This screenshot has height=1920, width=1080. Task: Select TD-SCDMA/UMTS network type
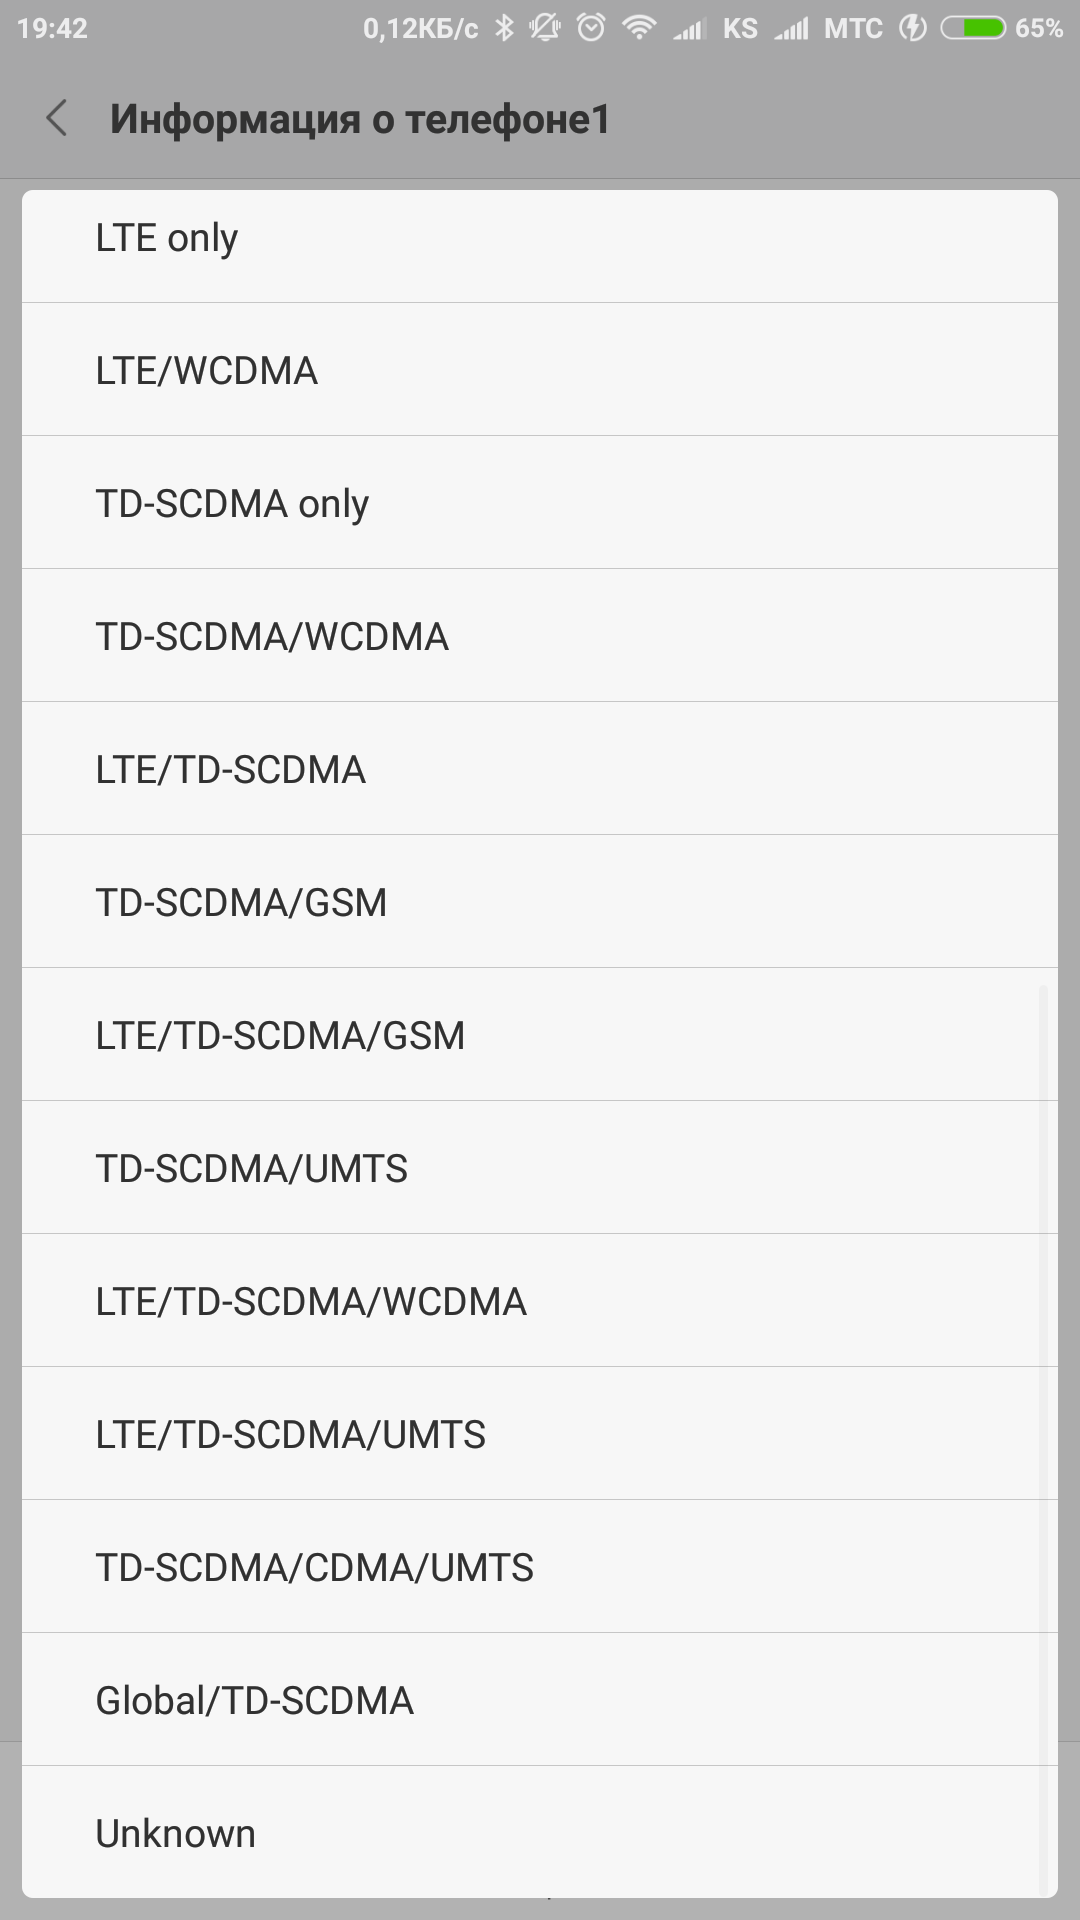coord(540,1168)
